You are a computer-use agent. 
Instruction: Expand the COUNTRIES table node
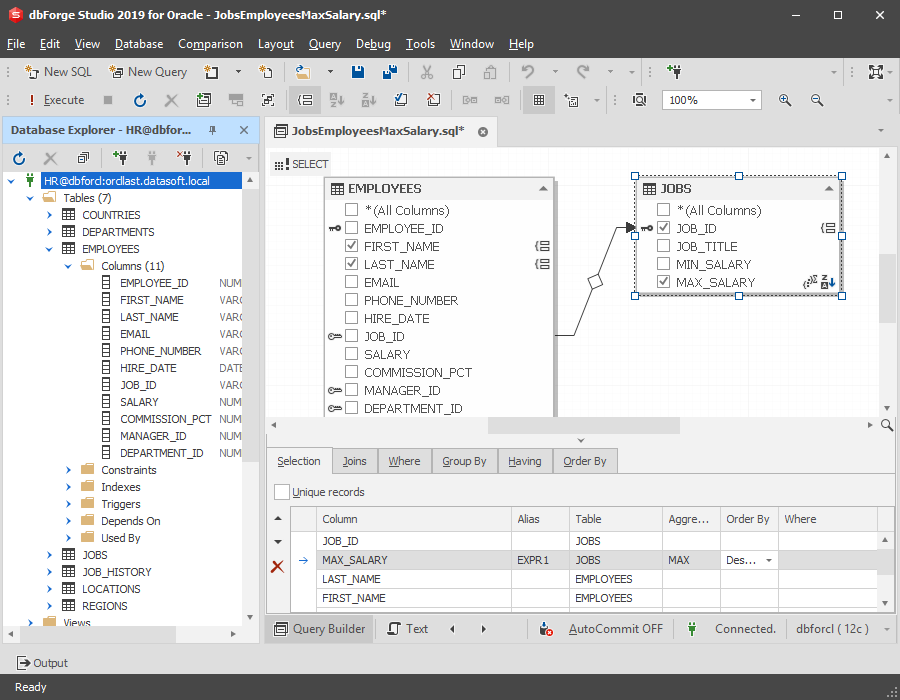(49, 215)
